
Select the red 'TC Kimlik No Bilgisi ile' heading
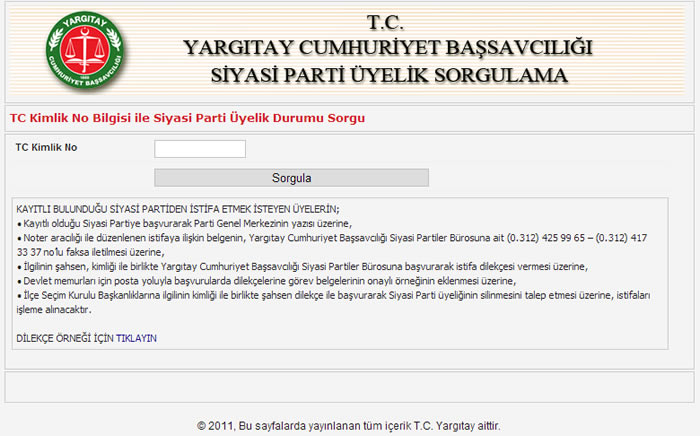188,118
